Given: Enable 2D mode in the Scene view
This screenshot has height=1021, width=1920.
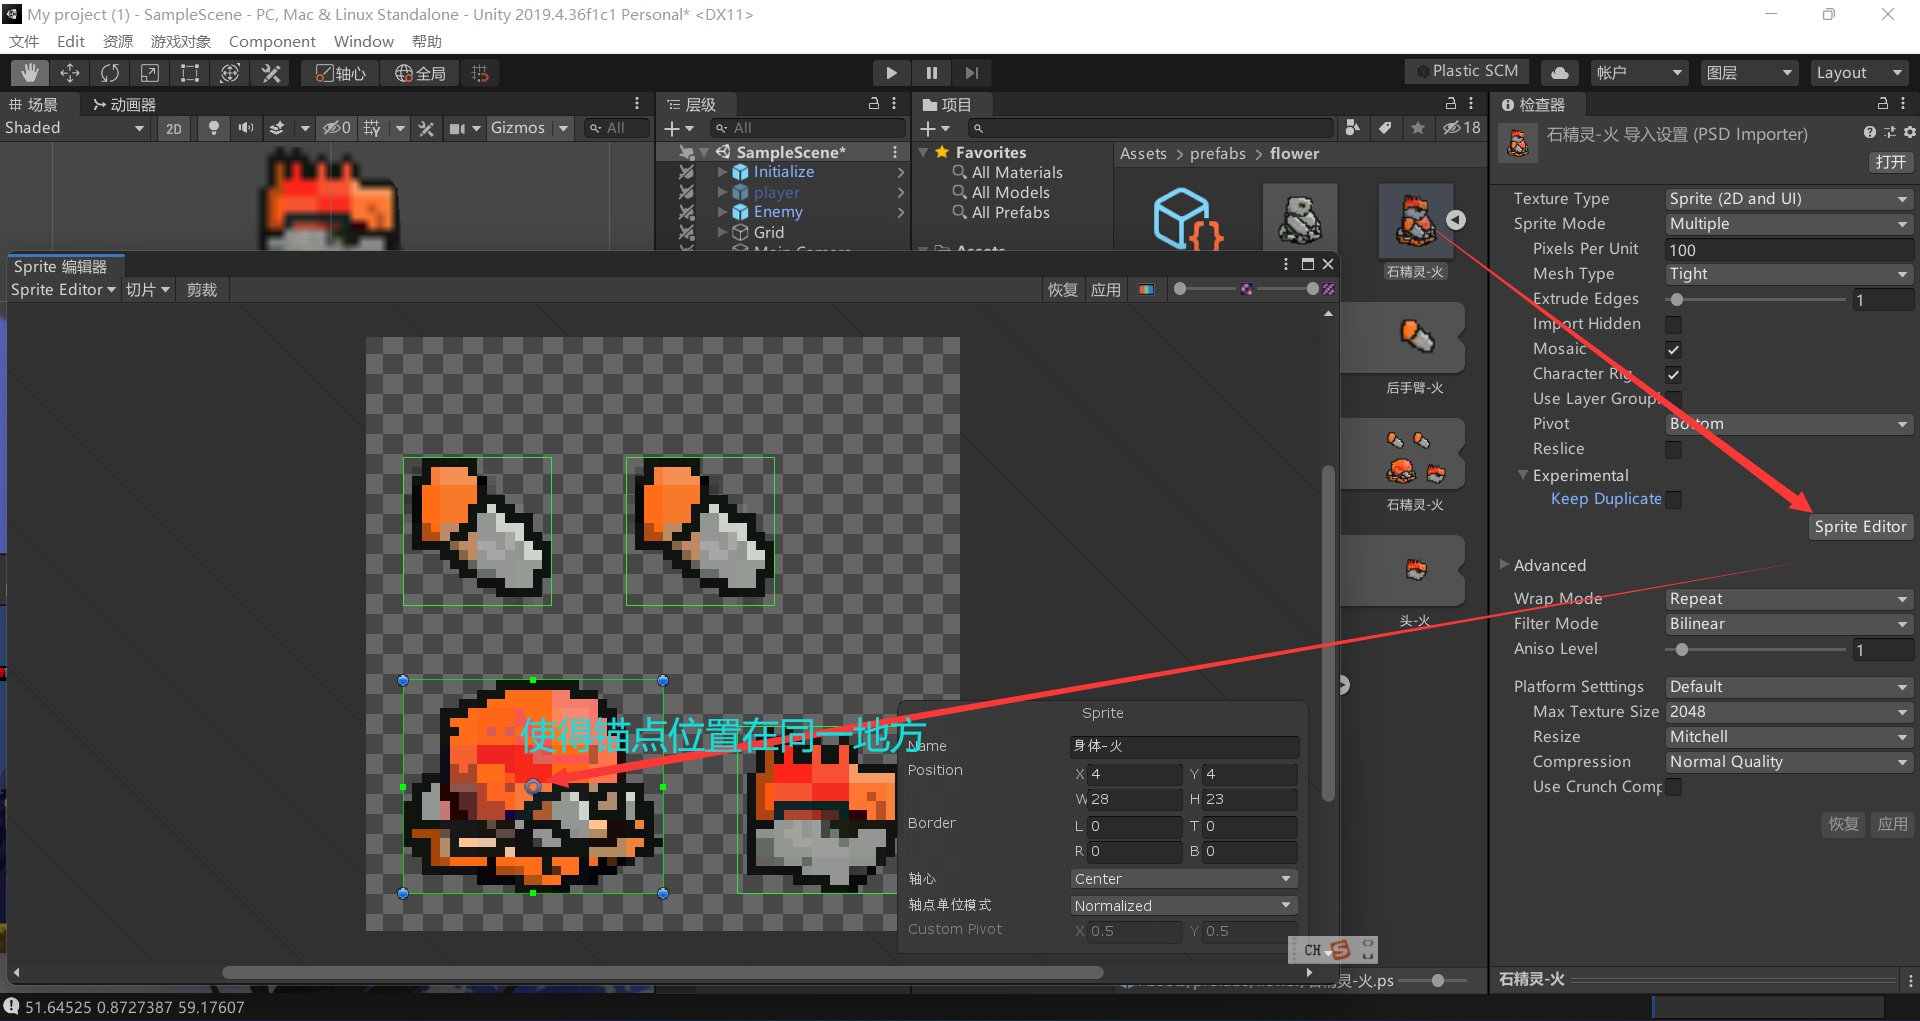Looking at the screenshot, I should click(x=173, y=128).
